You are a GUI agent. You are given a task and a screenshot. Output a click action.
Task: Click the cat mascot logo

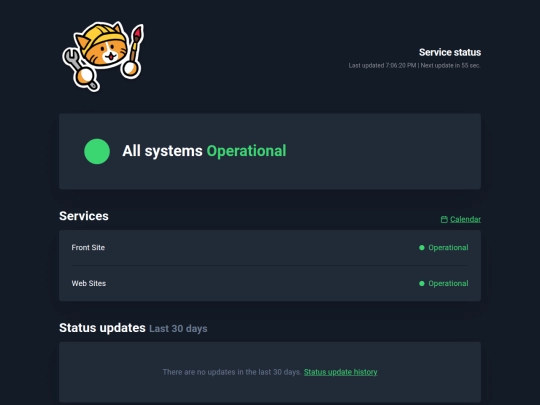click(103, 56)
